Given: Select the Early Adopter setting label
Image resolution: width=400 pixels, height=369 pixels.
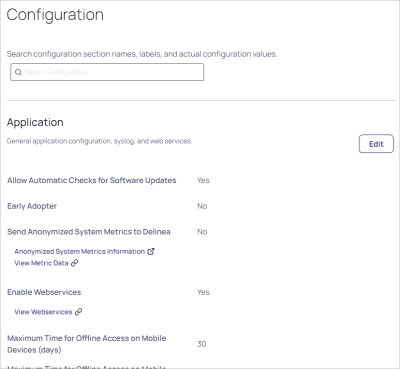Looking at the screenshot, I should click(32, 206).
